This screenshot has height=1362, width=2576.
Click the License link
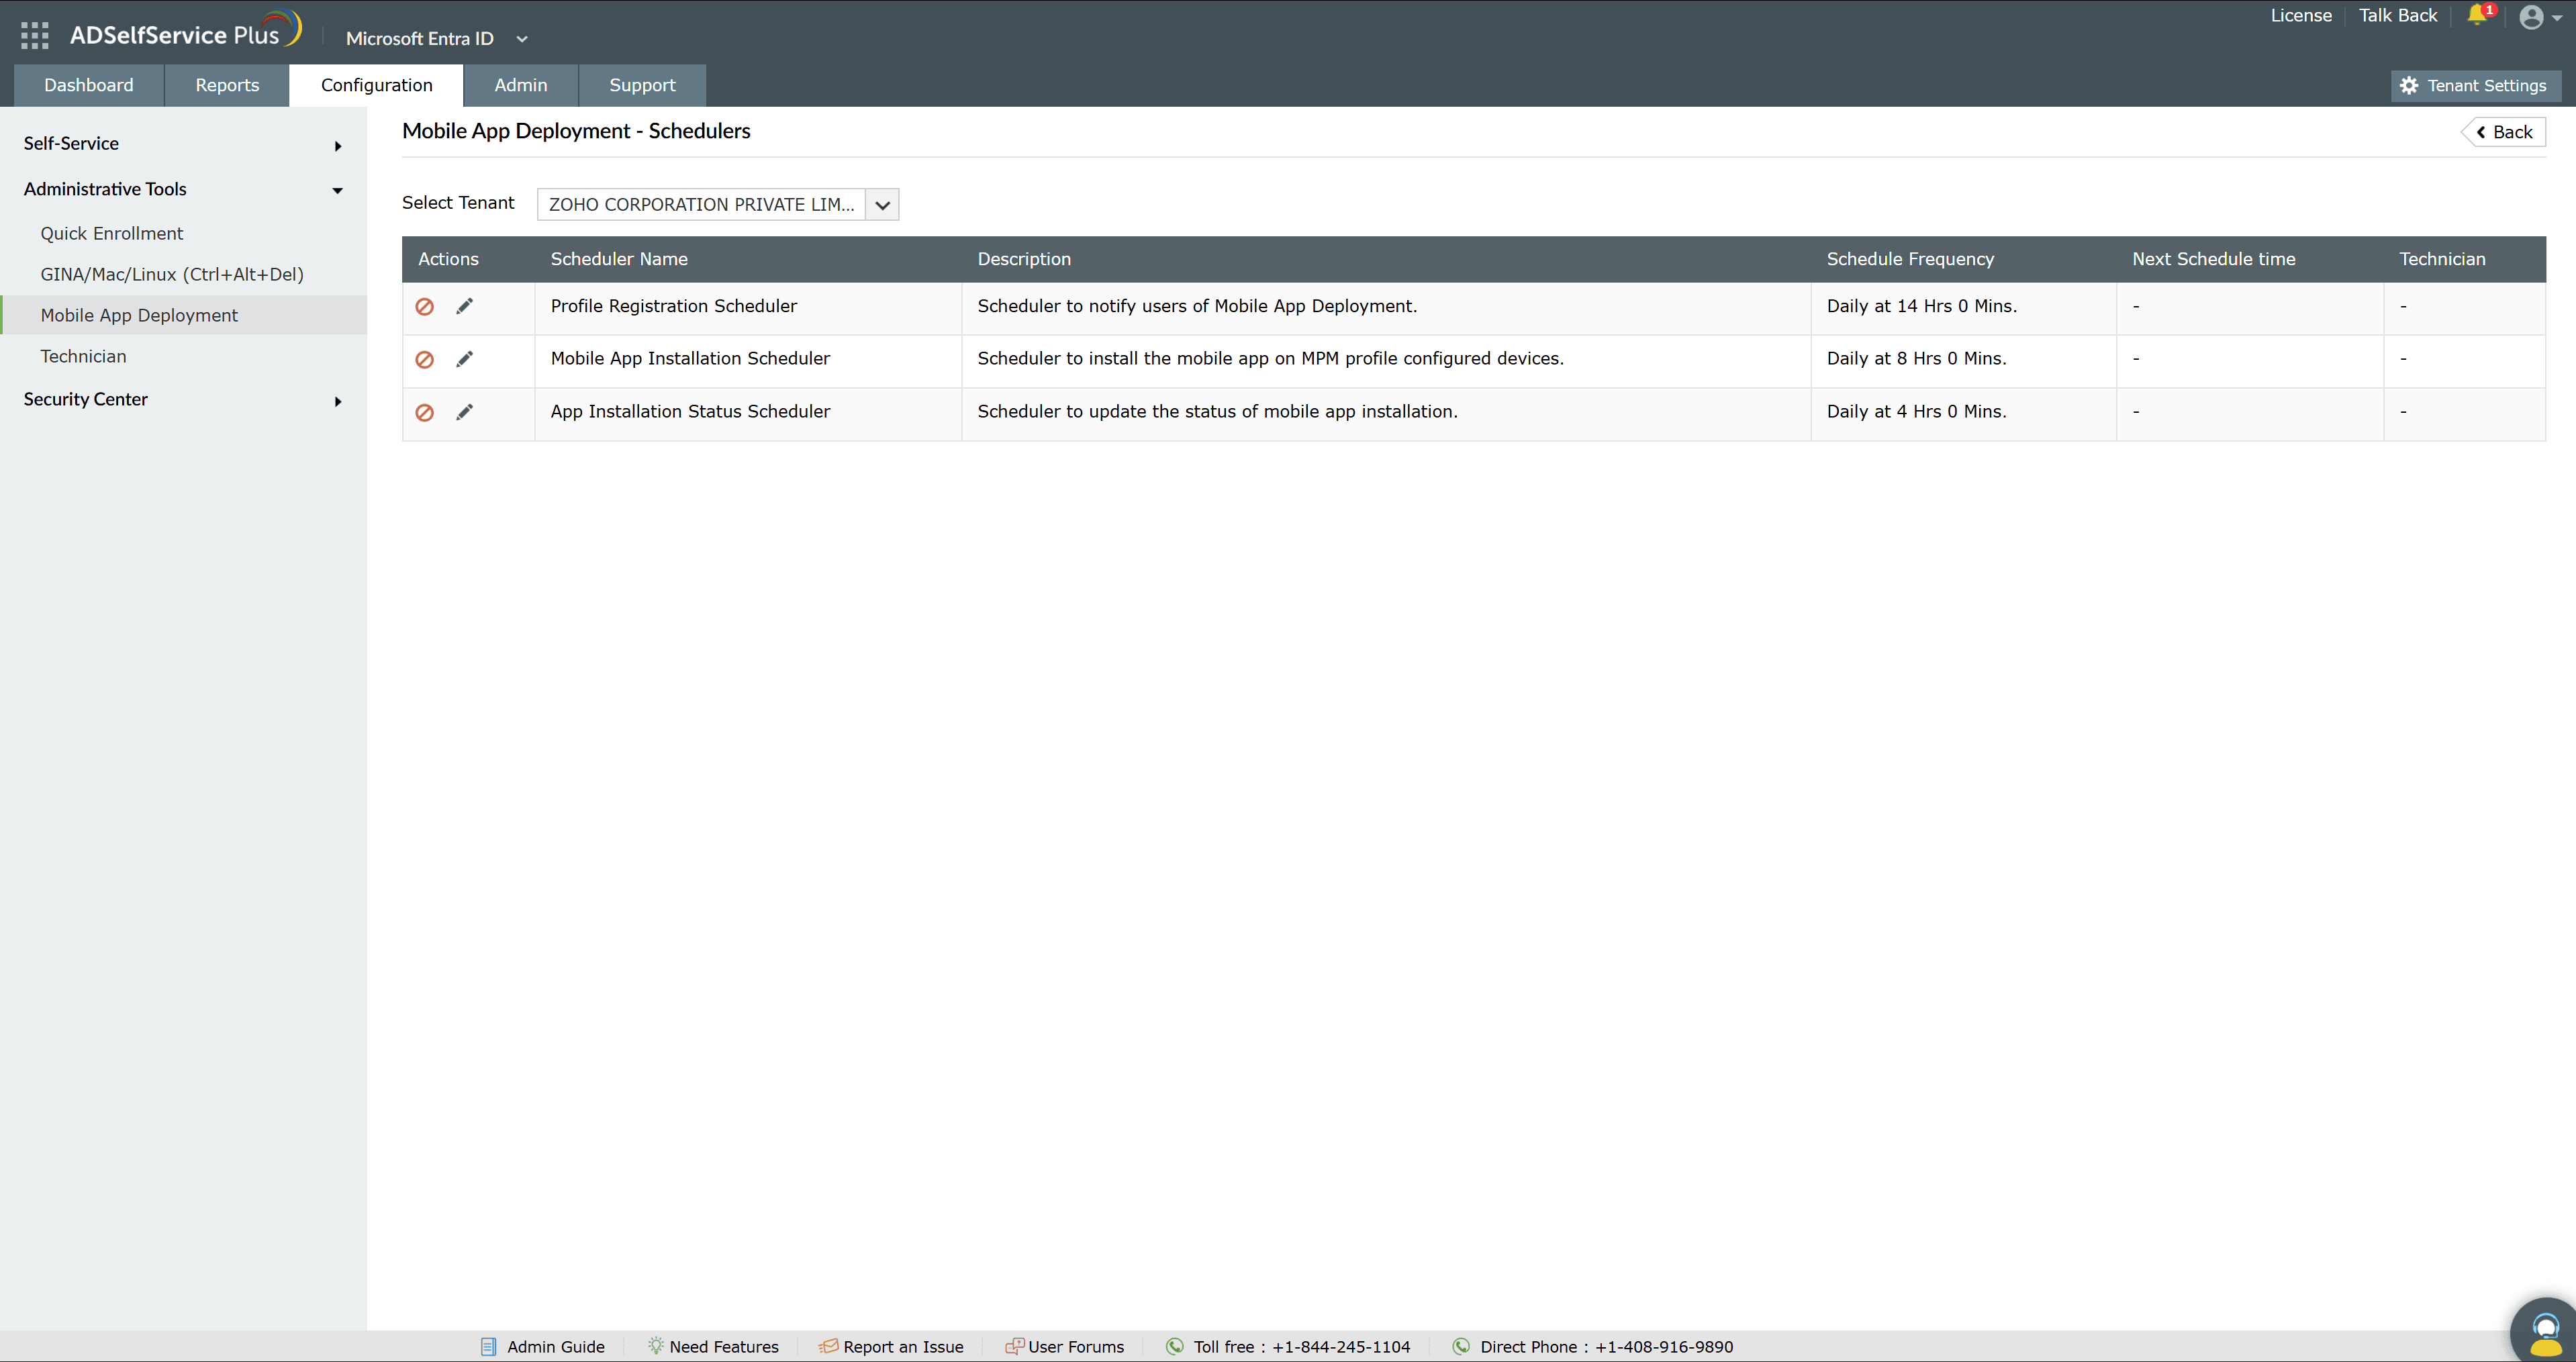coord(2301,15)
